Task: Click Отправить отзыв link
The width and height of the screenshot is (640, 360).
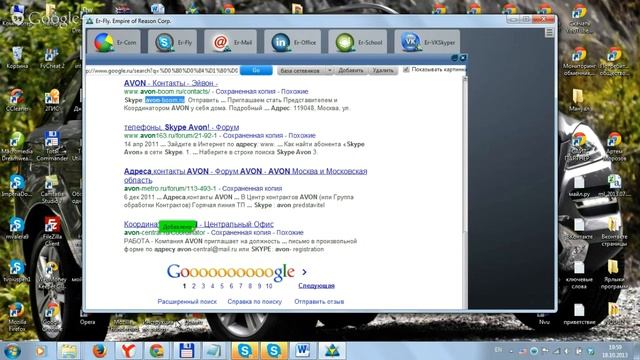Action: coord(319,302)
